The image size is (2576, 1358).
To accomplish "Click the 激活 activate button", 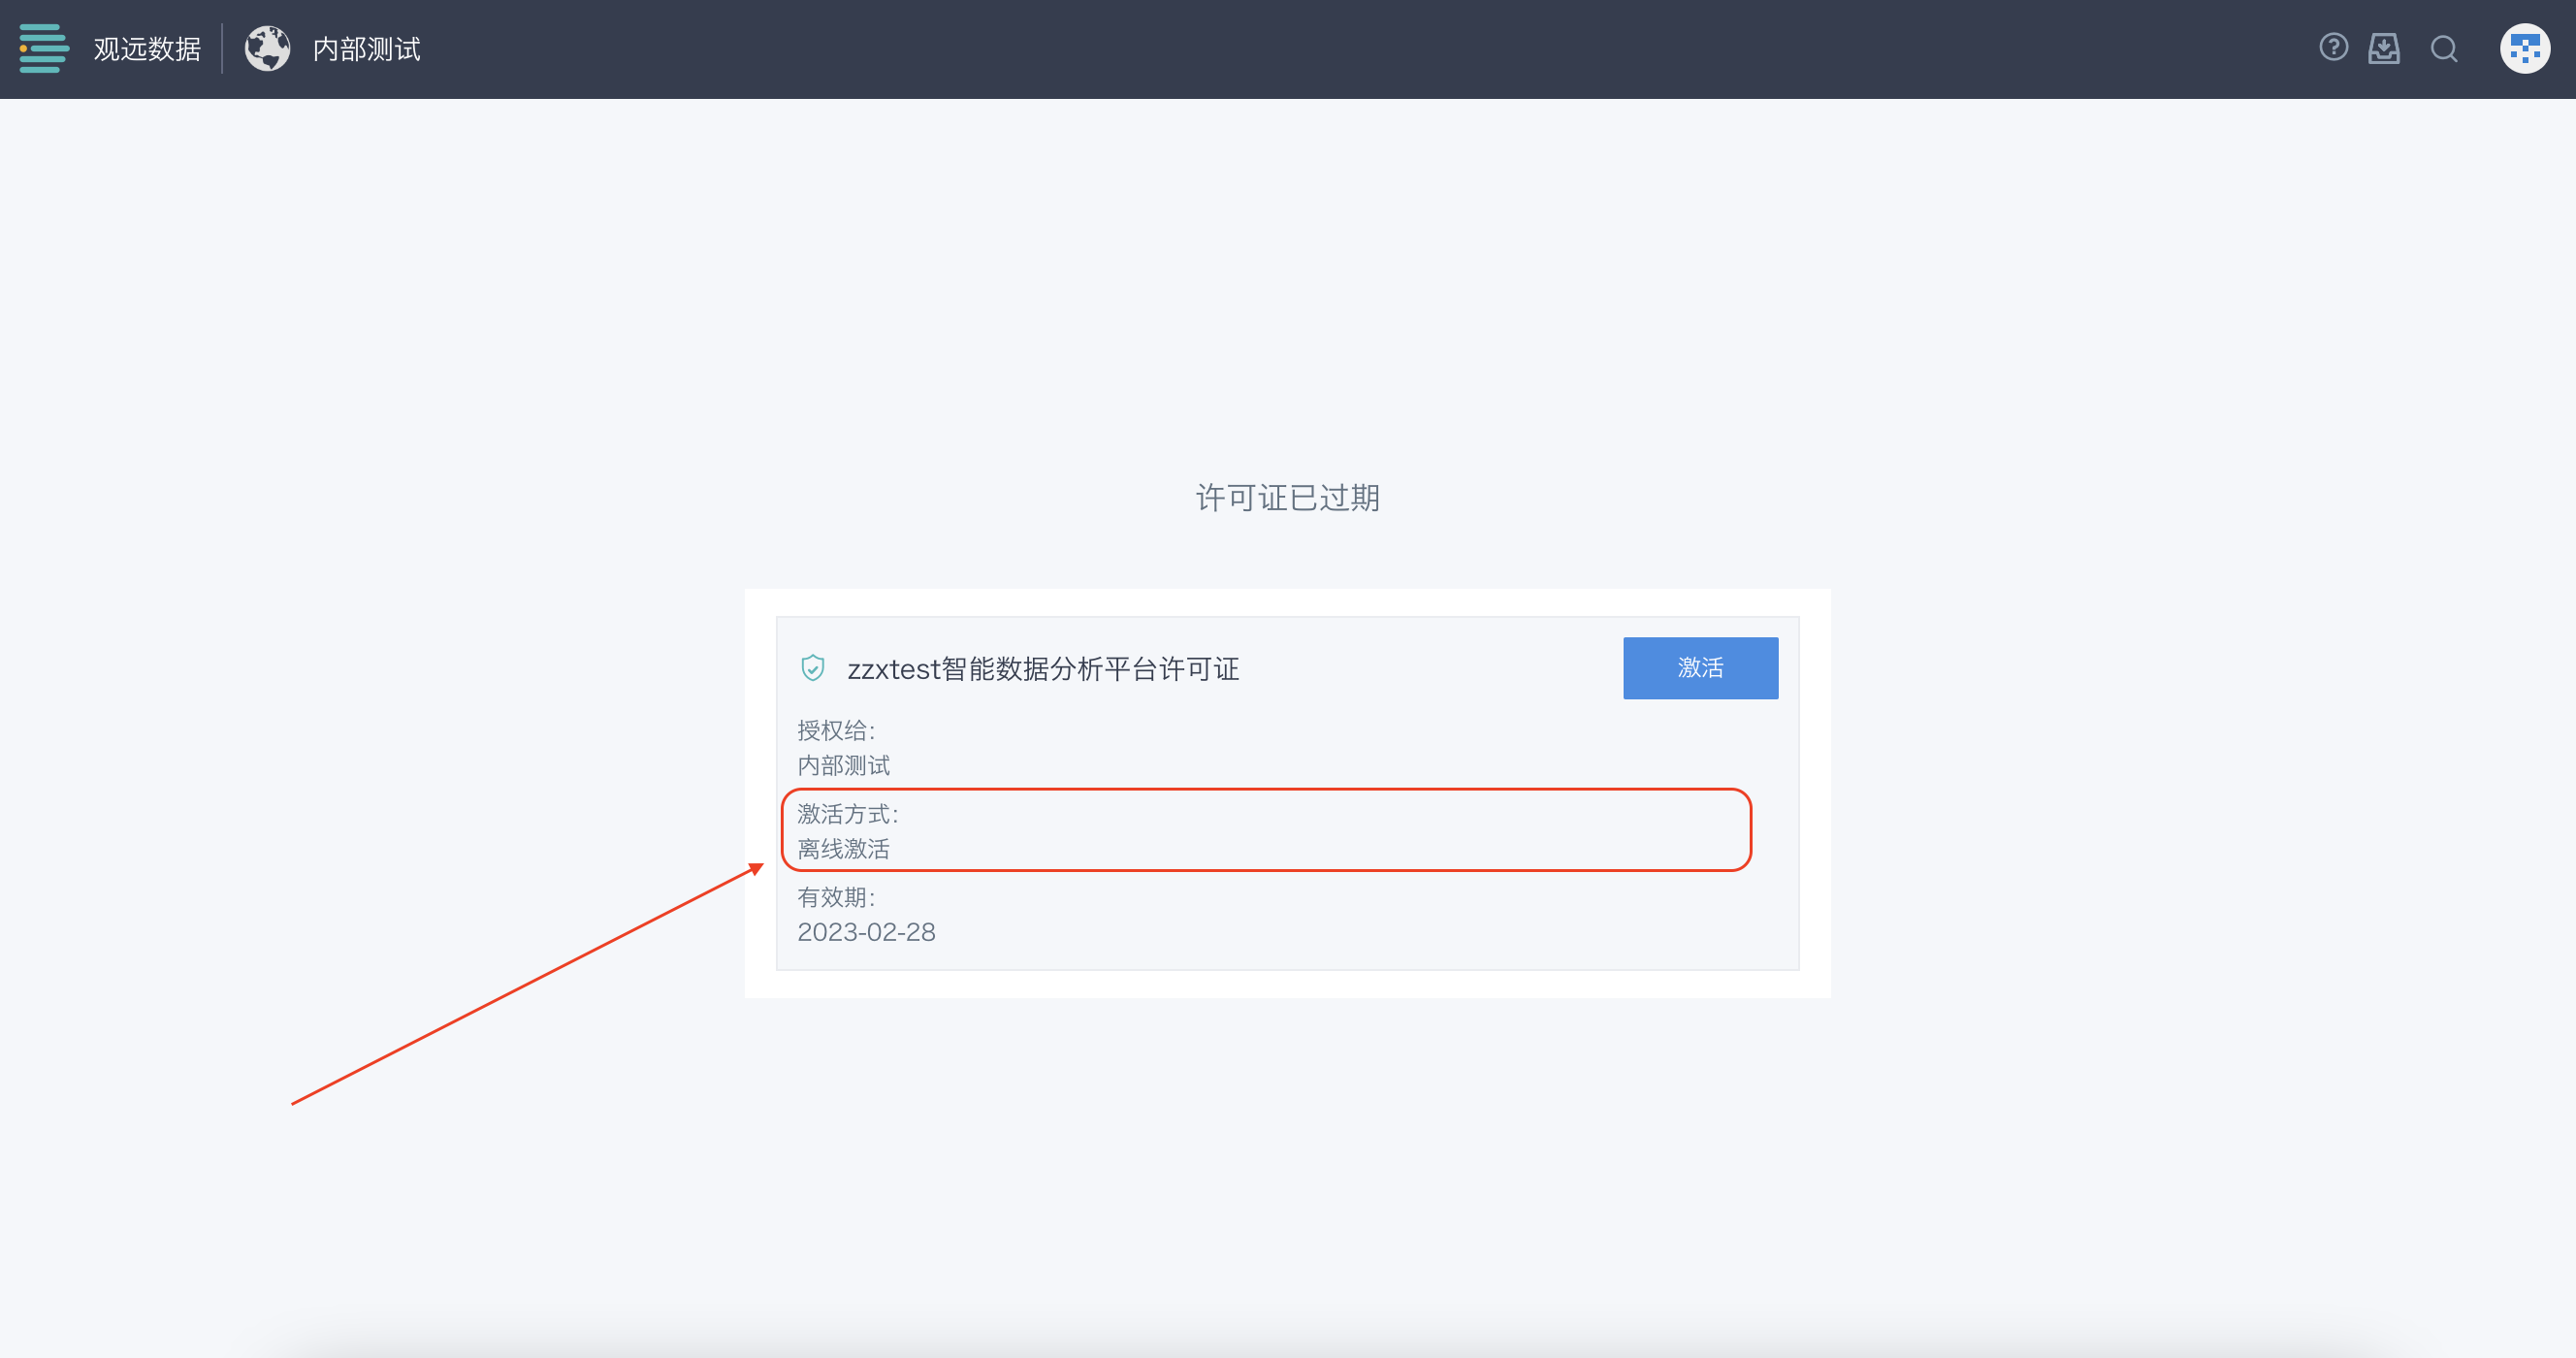I will 1700,668.
